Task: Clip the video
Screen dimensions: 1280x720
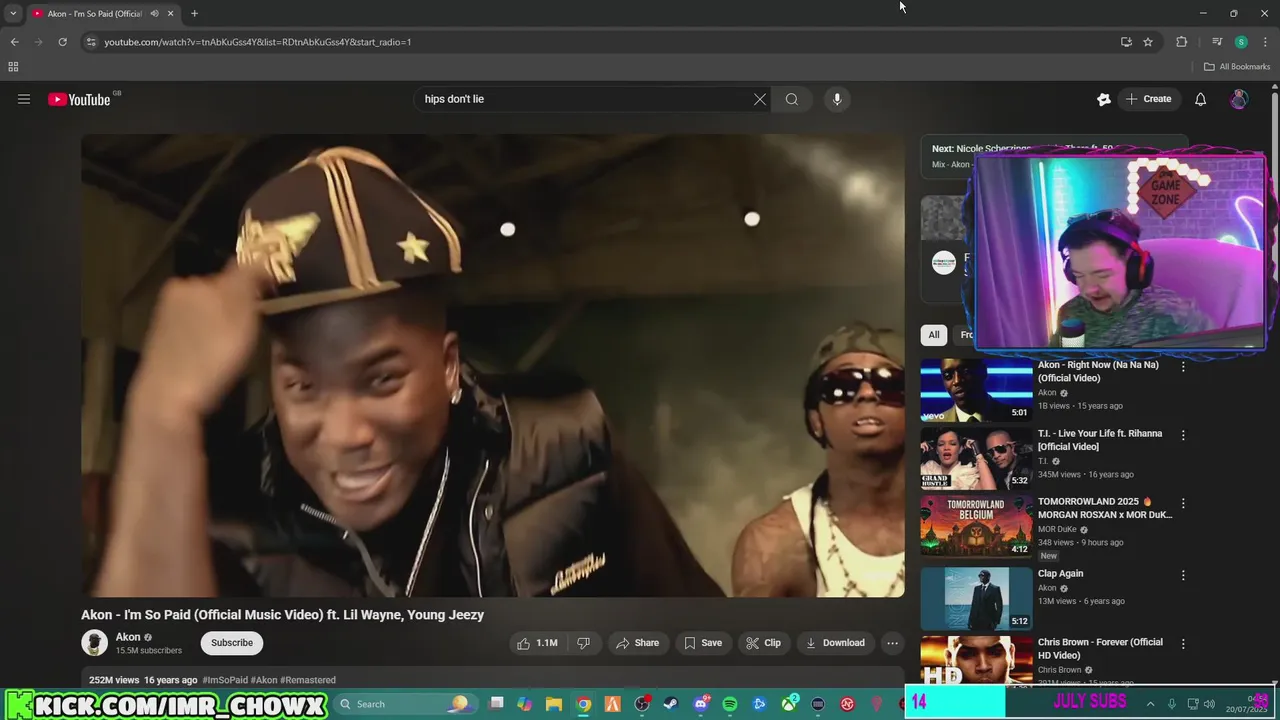Action: (x=764, y=643)
